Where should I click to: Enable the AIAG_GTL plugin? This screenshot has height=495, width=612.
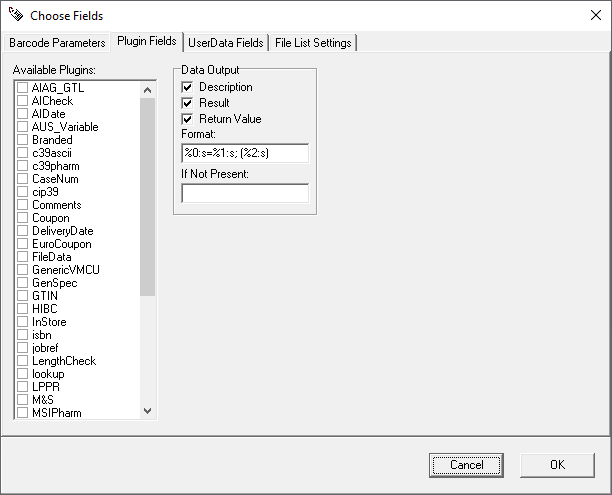(x=22, y=88)
